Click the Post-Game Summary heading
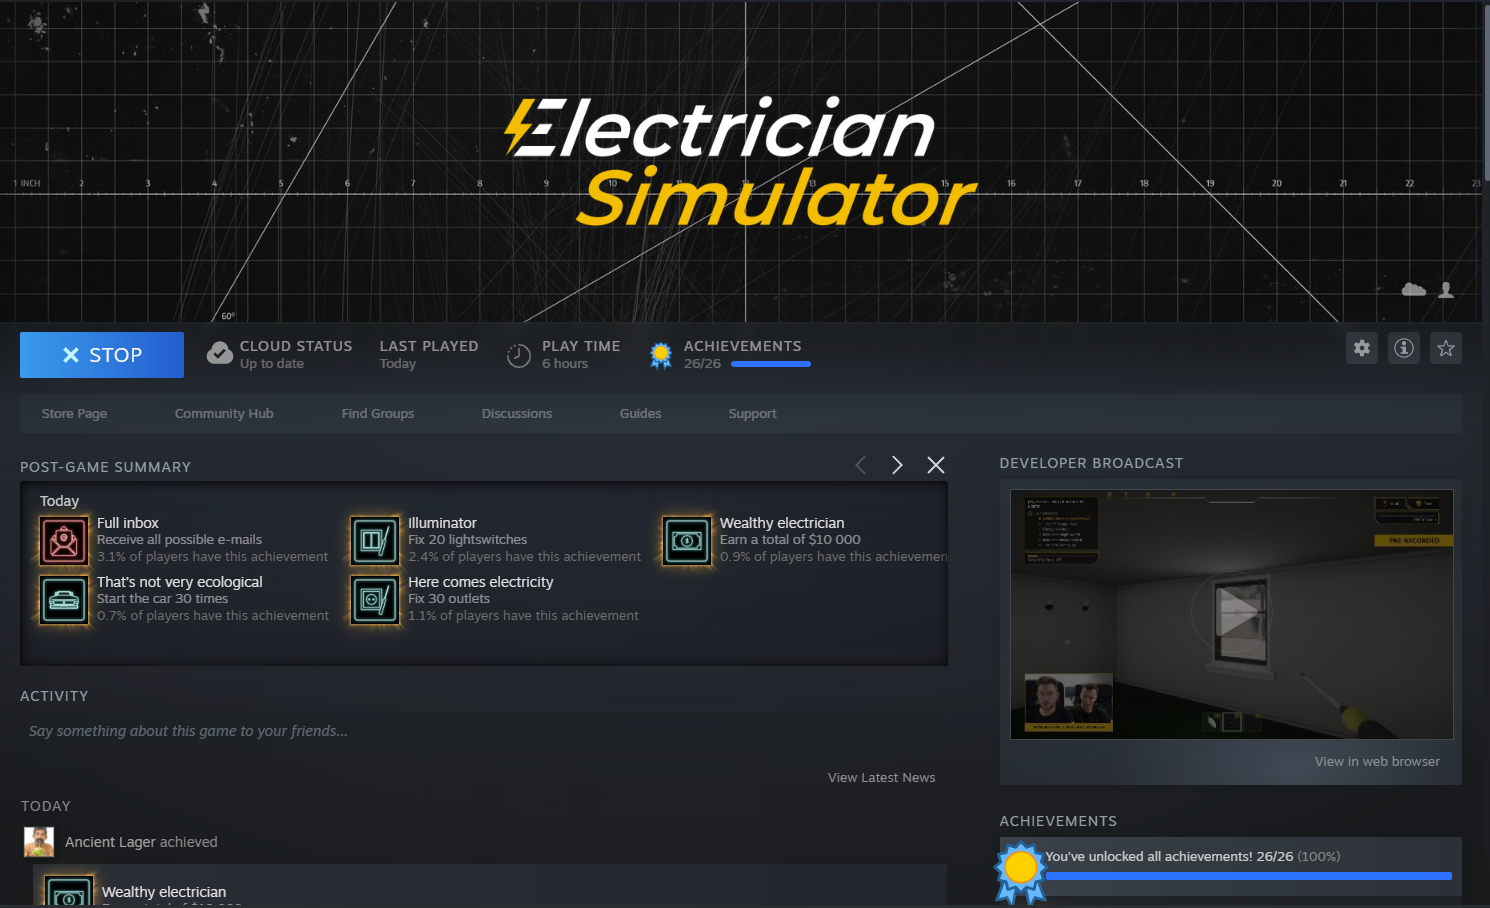The width and height of the screenshot is (1490, 908). [105, 467]
